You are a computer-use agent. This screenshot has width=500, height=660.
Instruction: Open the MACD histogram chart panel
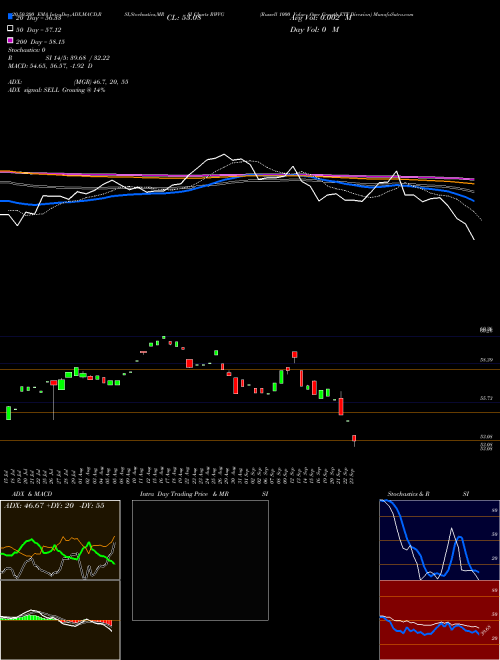(60, 620)
